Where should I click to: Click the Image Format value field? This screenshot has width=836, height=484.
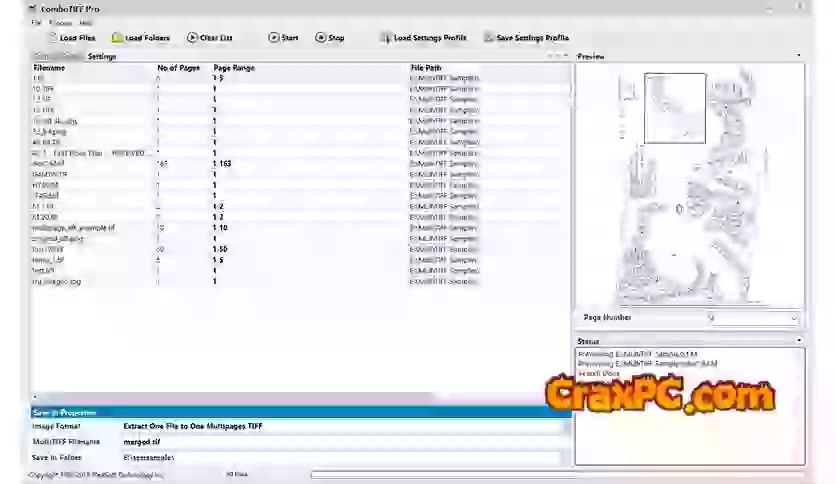(341, 426)
